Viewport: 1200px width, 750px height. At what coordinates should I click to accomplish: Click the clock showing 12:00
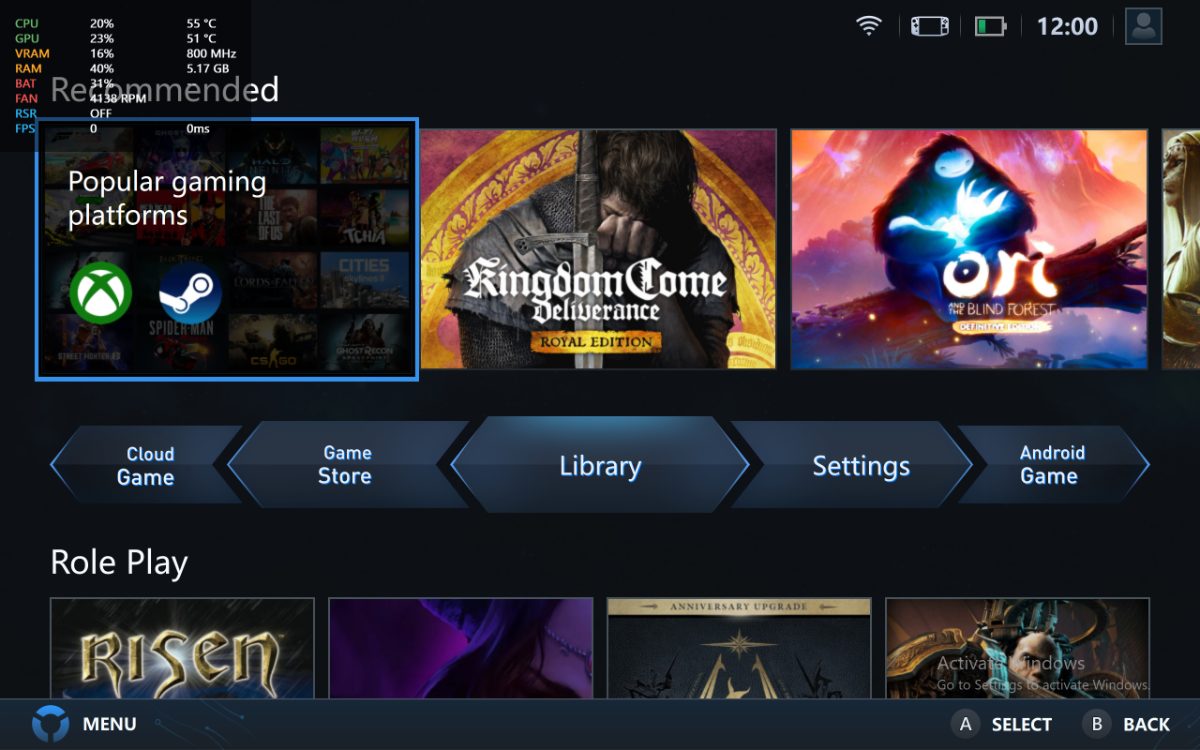(x=1067, y=27)
